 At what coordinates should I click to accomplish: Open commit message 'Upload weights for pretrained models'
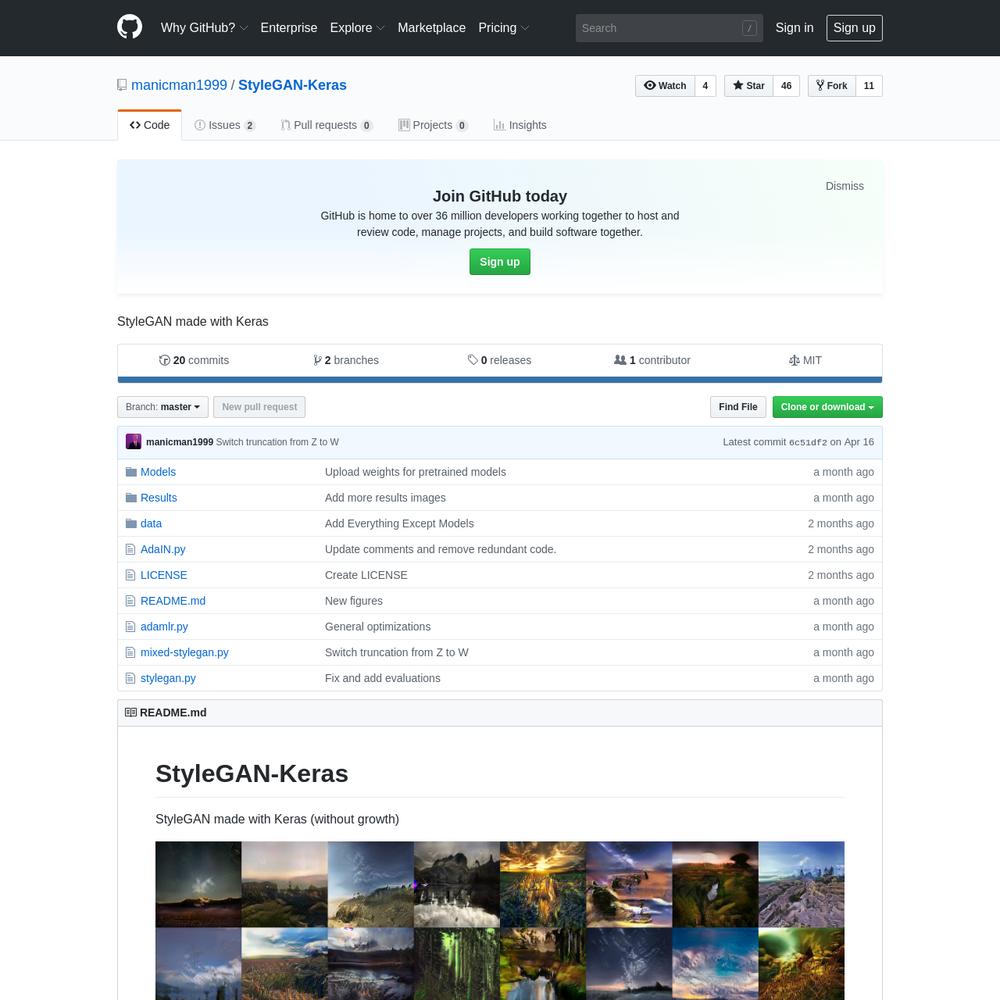point(415,472)
